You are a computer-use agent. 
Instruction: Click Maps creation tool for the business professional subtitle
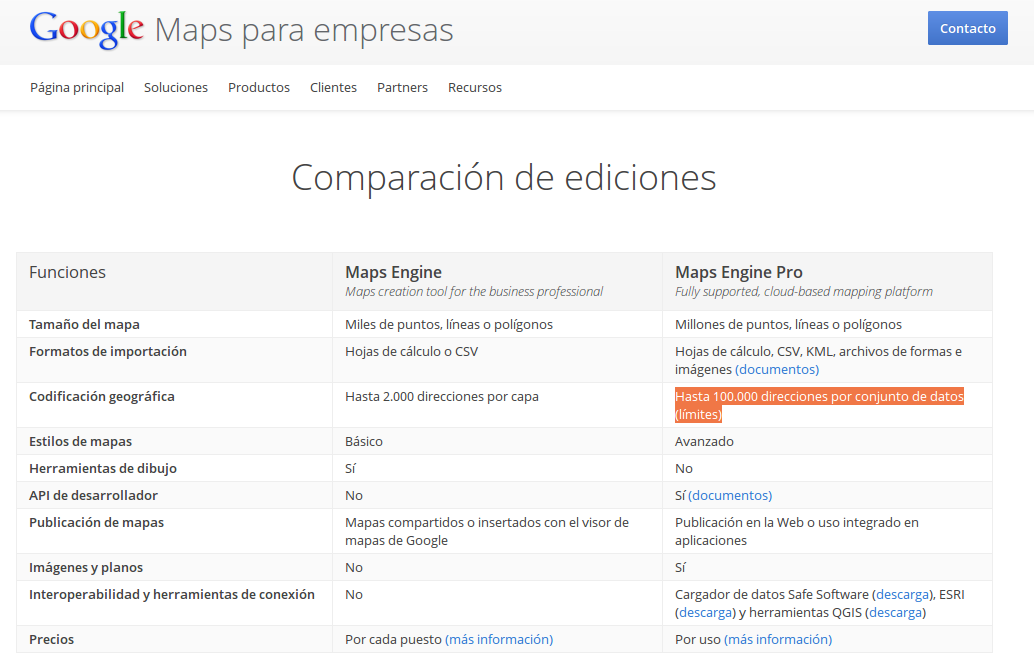[474, 292]
